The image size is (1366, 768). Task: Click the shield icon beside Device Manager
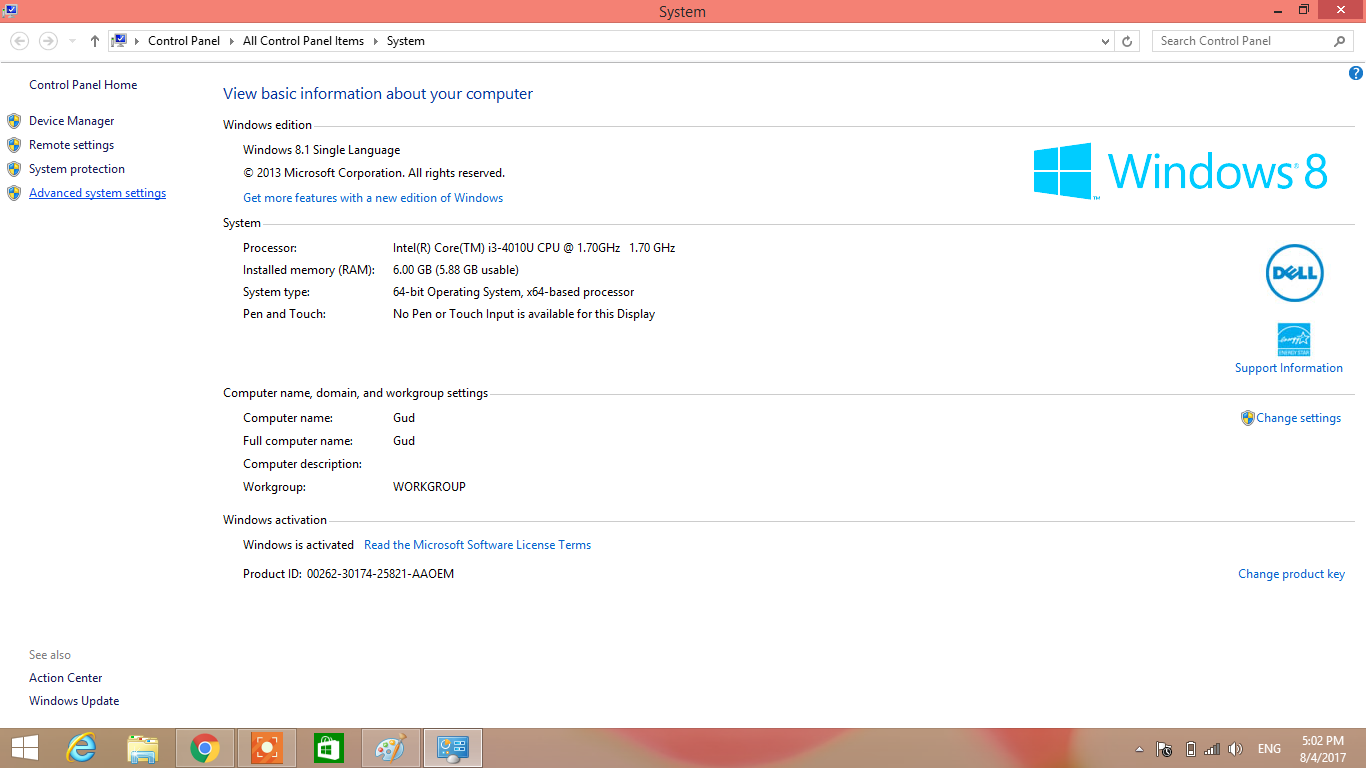click(x=14, y=121)
